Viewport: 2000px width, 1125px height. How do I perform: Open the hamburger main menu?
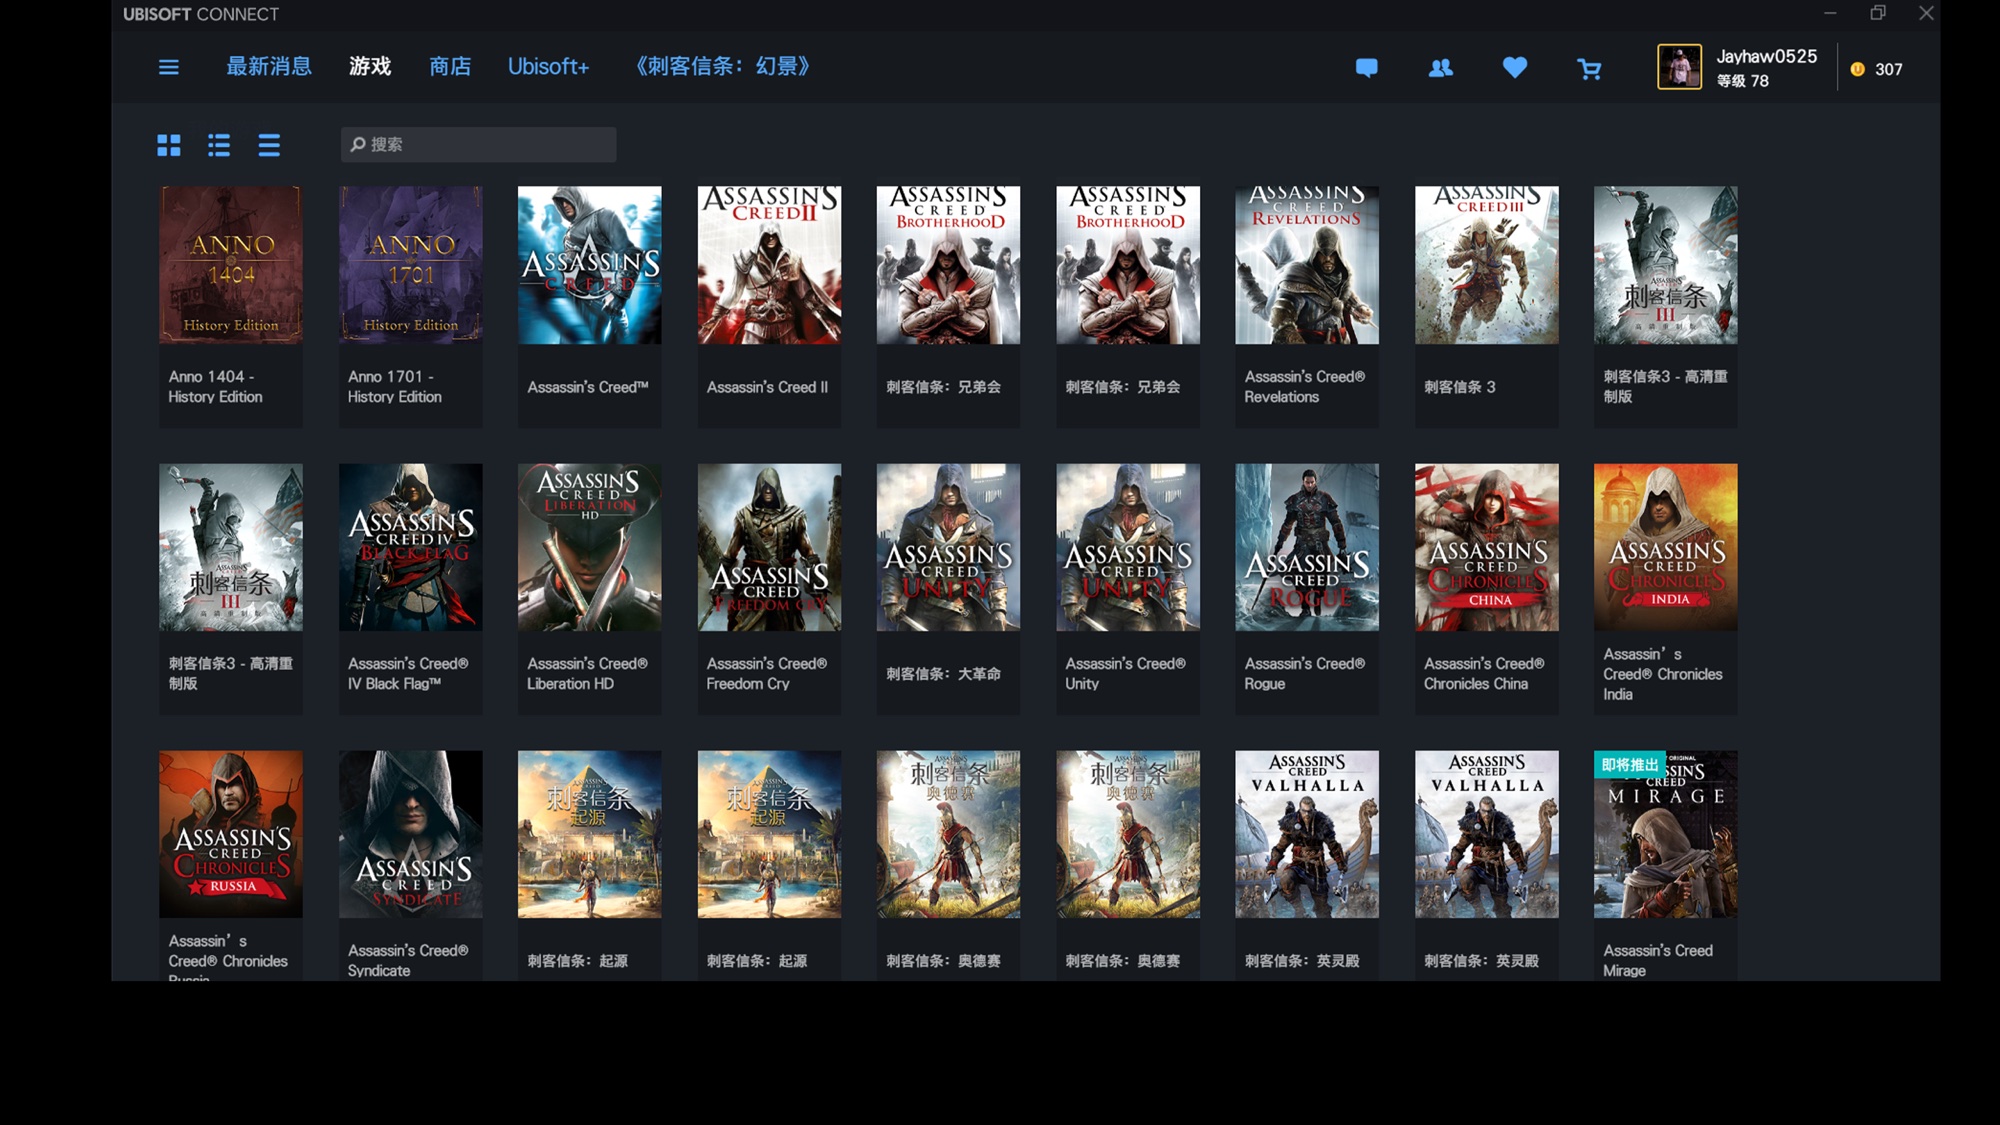point(169,67)
